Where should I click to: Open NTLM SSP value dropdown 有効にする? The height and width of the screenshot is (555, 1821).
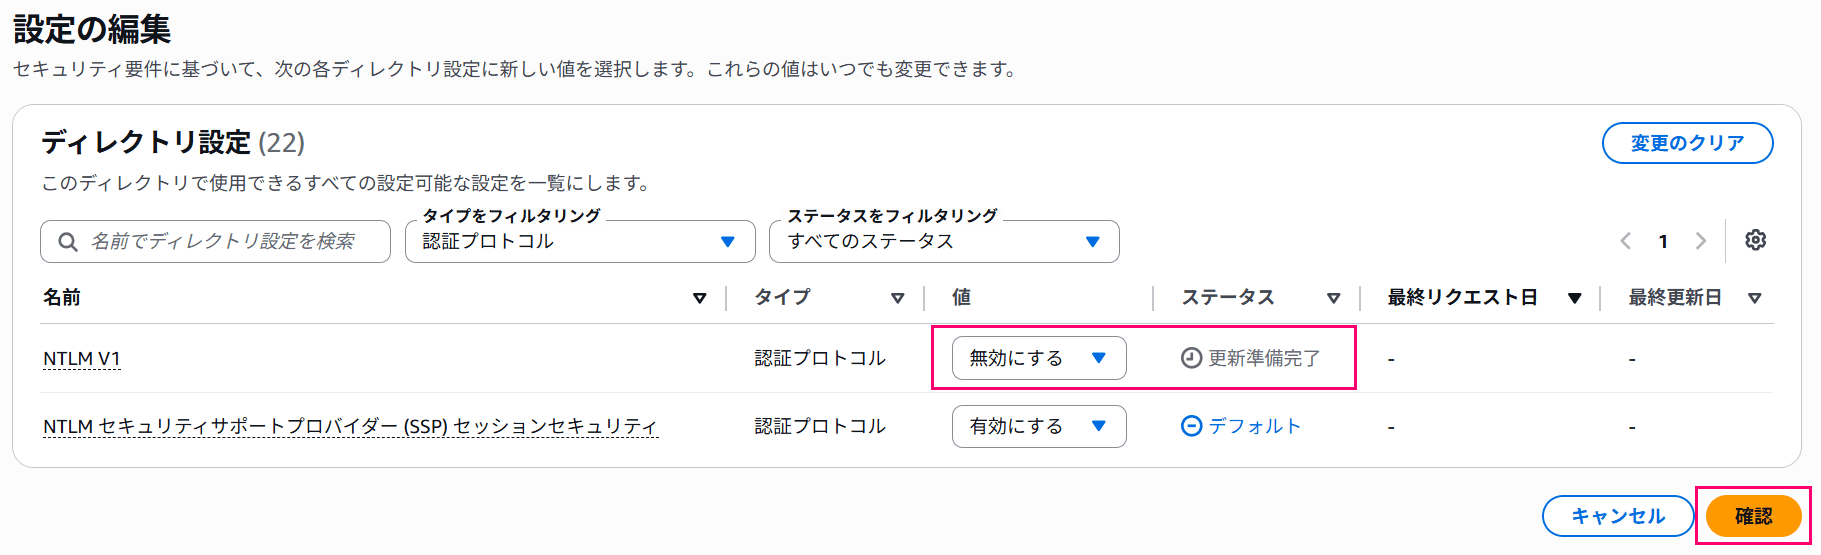pyautogui.click(x=1039, y=426)
